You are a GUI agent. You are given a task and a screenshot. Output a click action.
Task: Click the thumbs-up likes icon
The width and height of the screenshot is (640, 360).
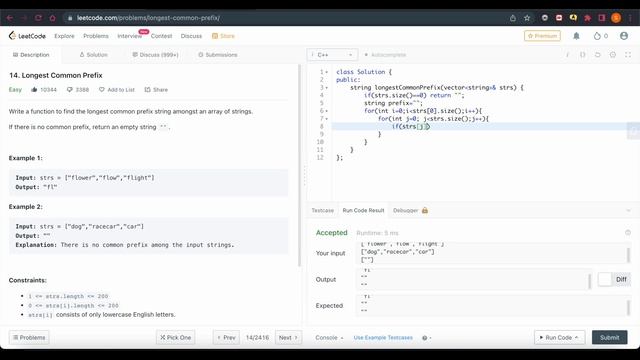tap(34, 89)
